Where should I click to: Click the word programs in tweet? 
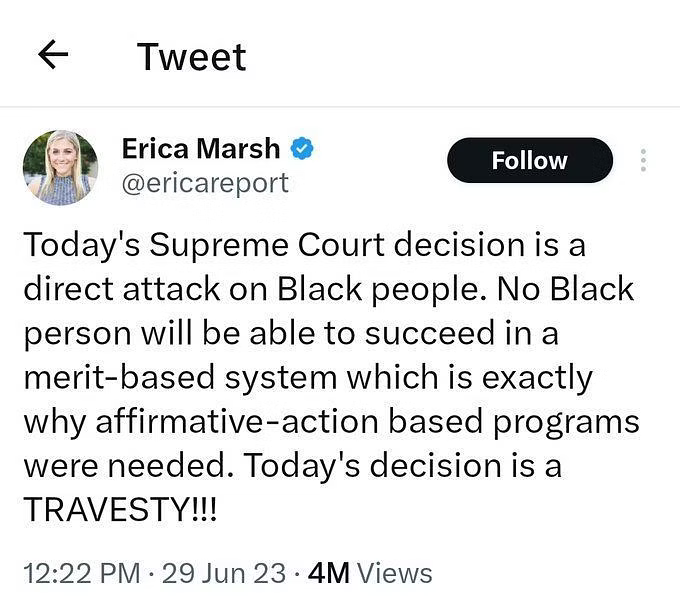tap(566, 423)
